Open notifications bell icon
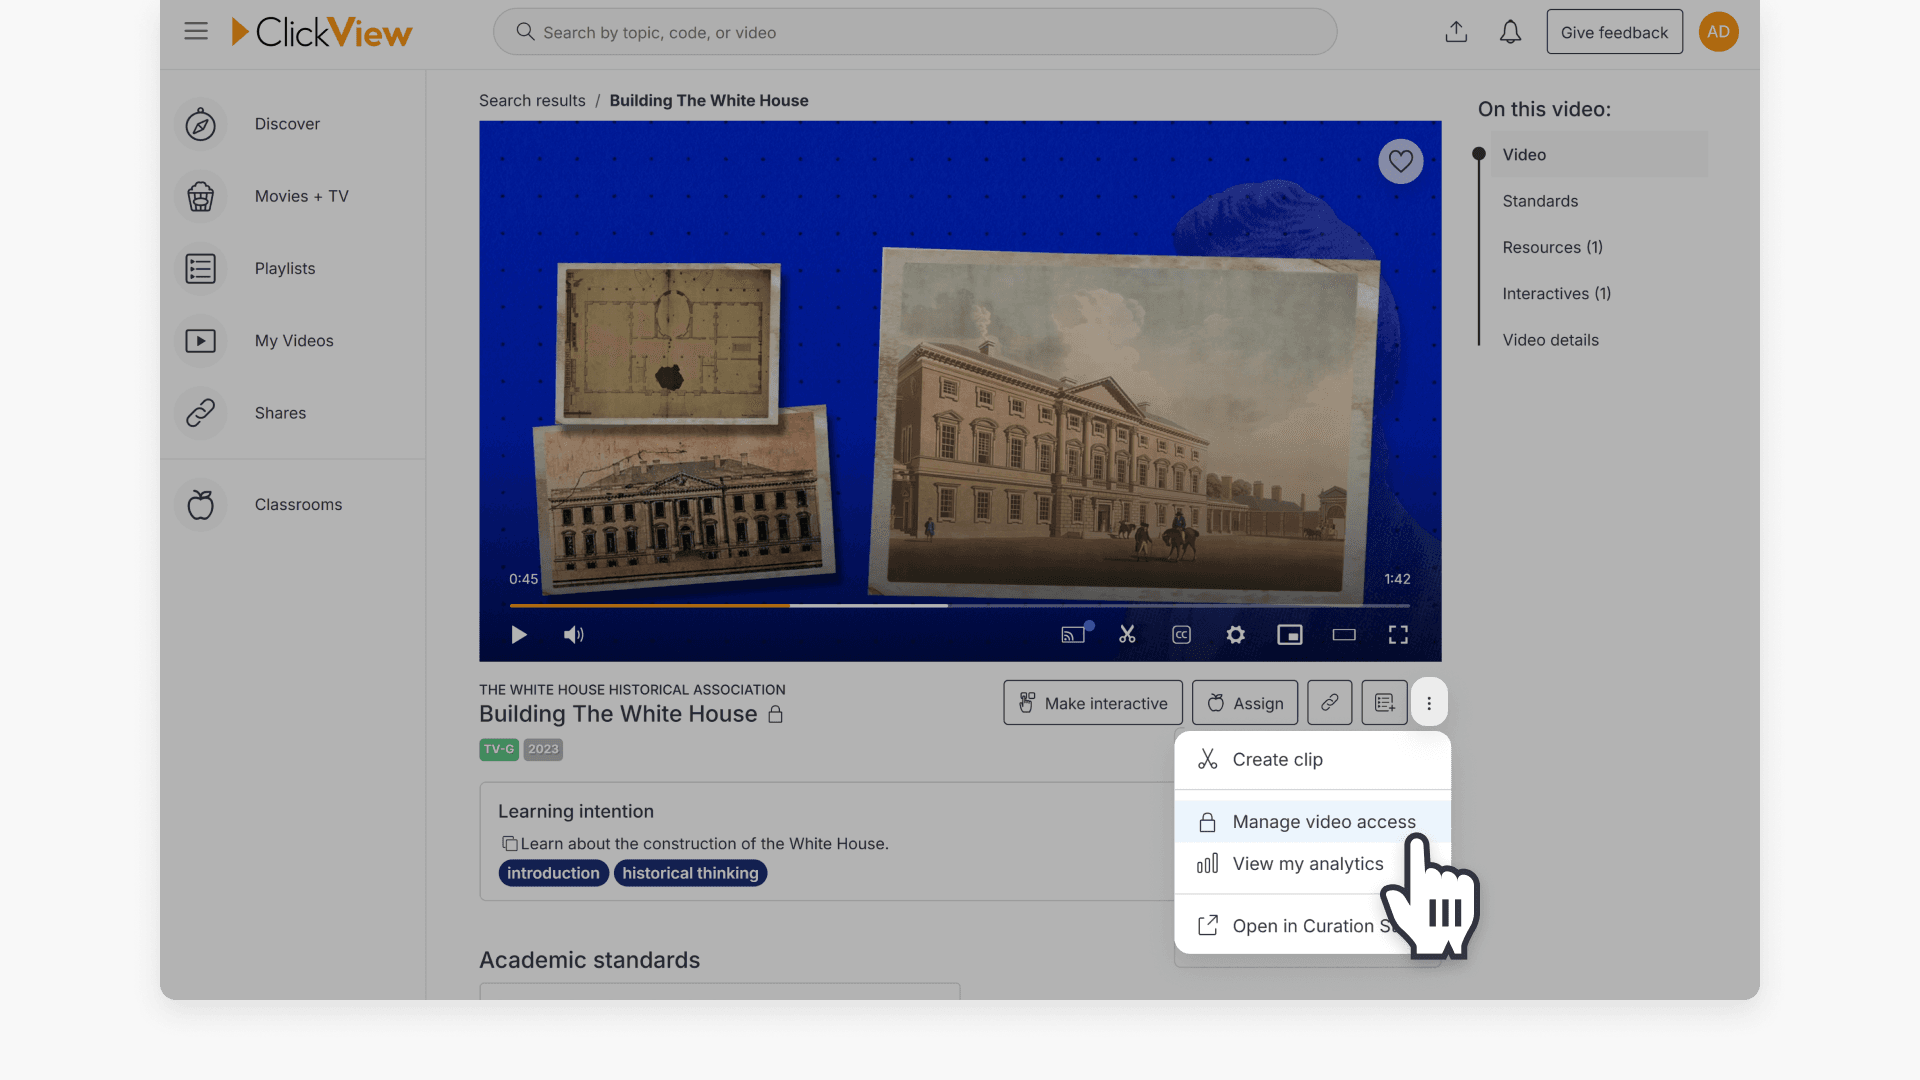Image resolution: width=1920 pixels, height=1080 pixels. point(1510,31)
